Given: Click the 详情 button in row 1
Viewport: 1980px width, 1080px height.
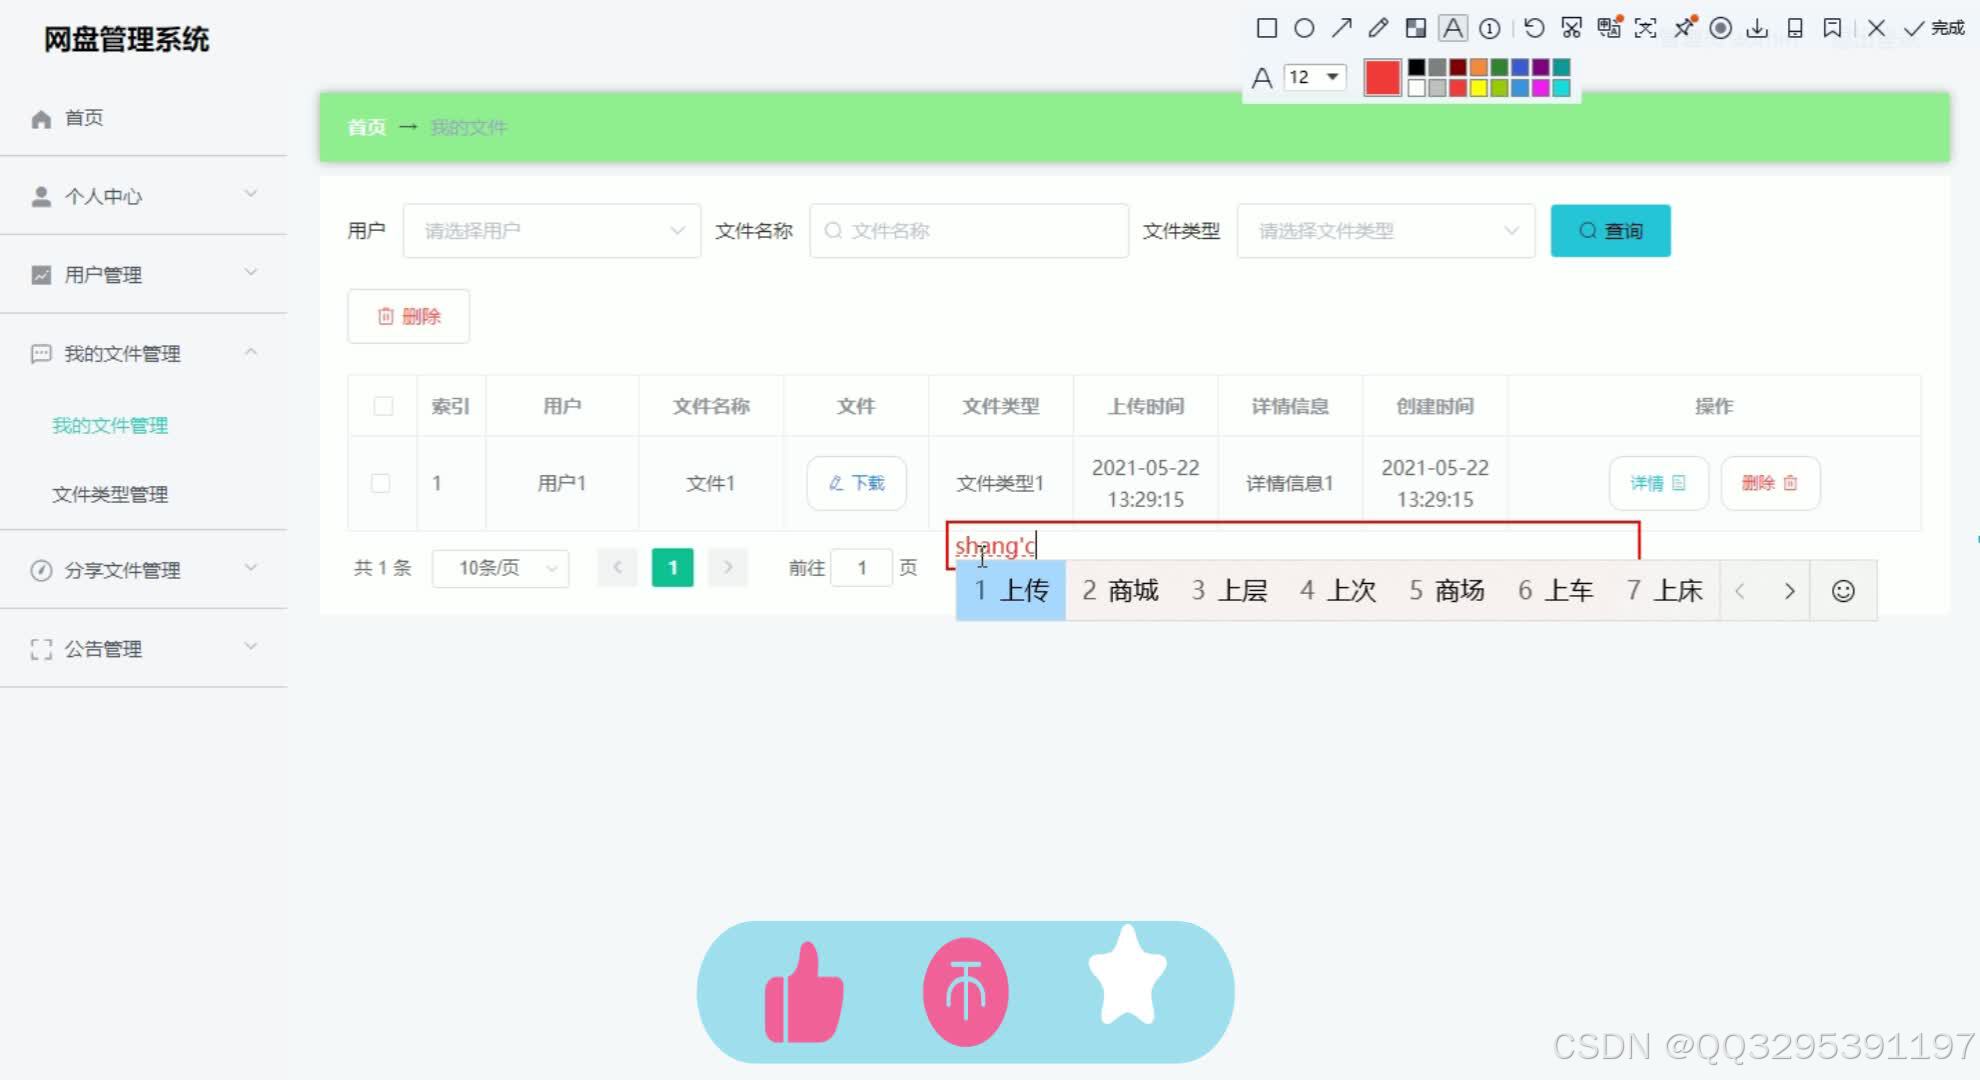Looking at the screenshot, I should (1658, 483).
